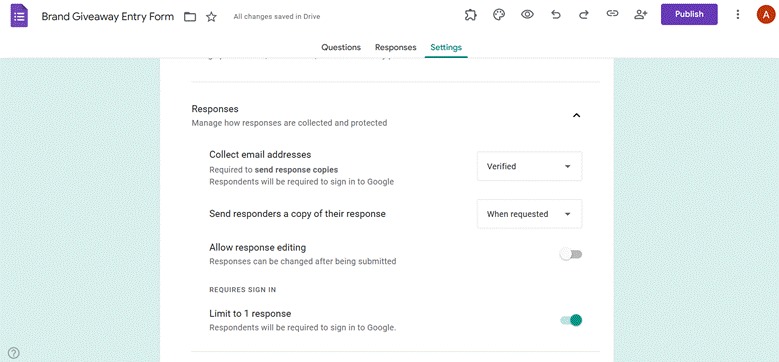Image resolution: width=779 pixels, height=362 pixels.
Task: Disable Limit to 1 response toggle
Action: click(x=571, y=320)
